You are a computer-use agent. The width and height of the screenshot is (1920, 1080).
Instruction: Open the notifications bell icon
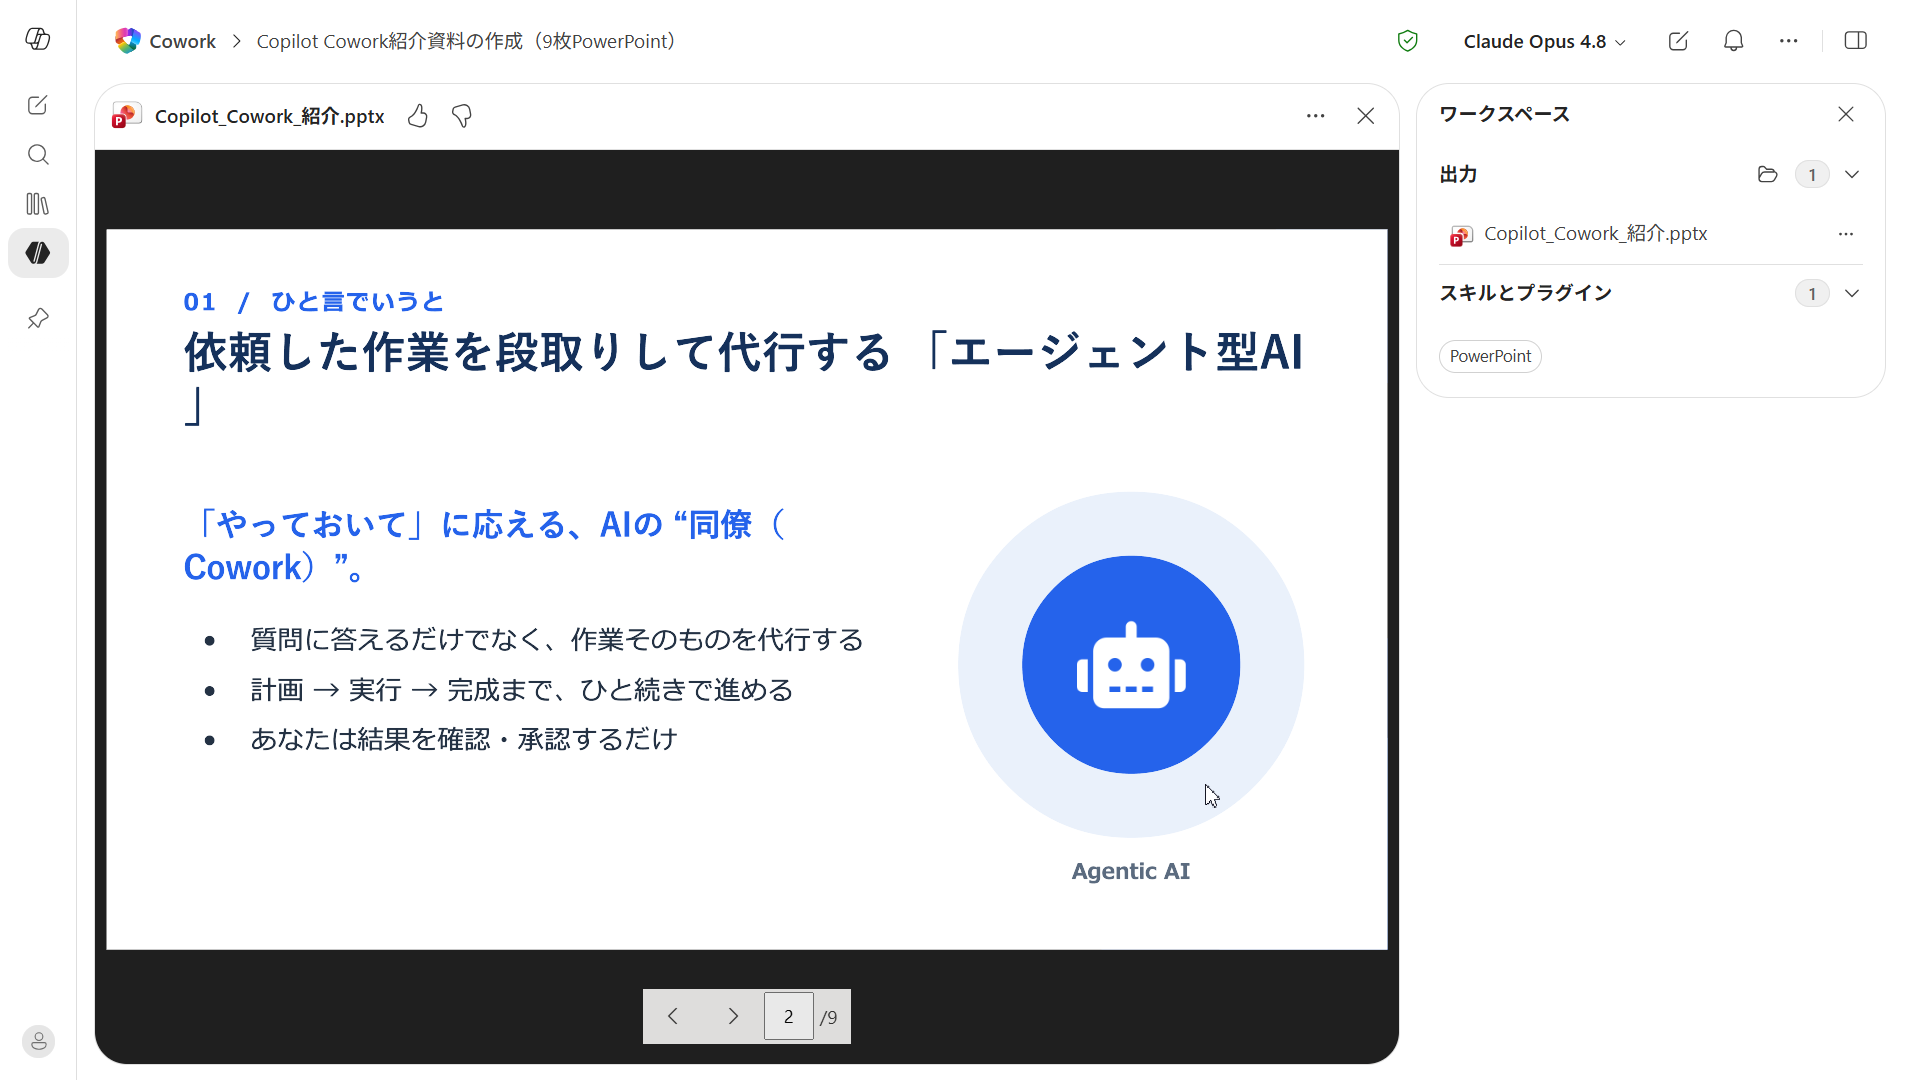point(1733,41)
